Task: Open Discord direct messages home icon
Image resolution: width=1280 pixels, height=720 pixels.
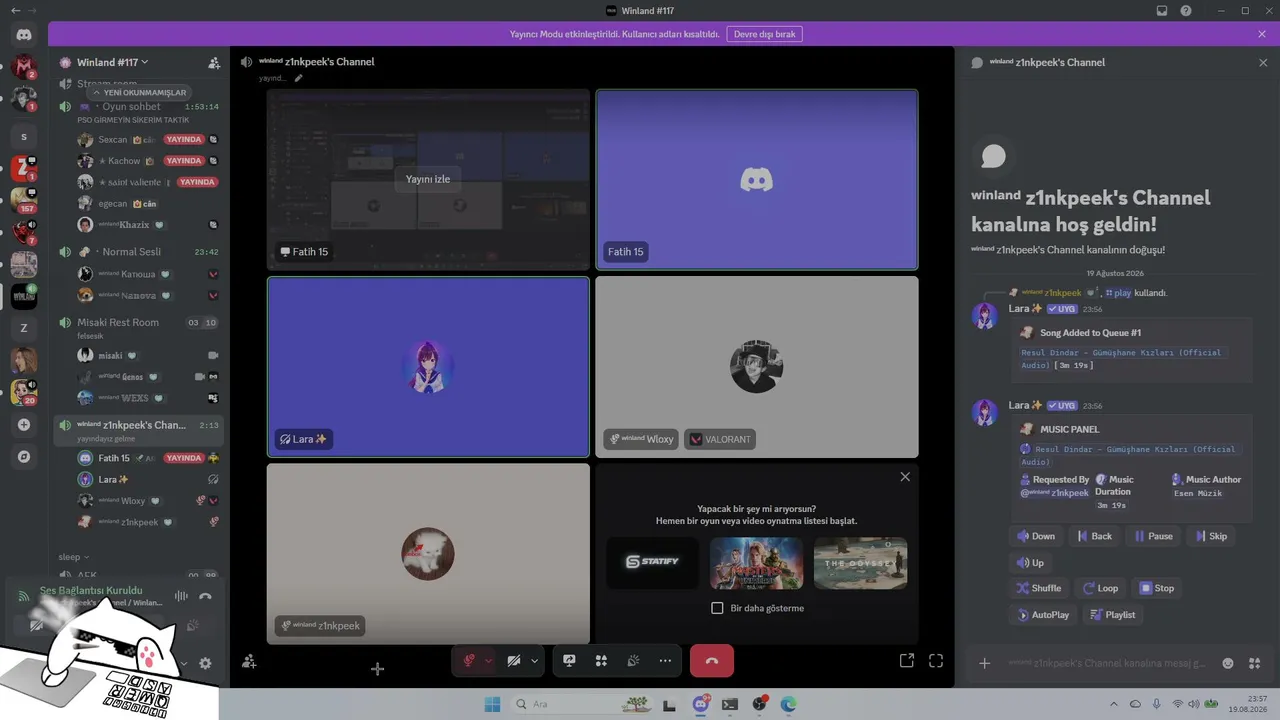Action: click(x=24, y=35)
